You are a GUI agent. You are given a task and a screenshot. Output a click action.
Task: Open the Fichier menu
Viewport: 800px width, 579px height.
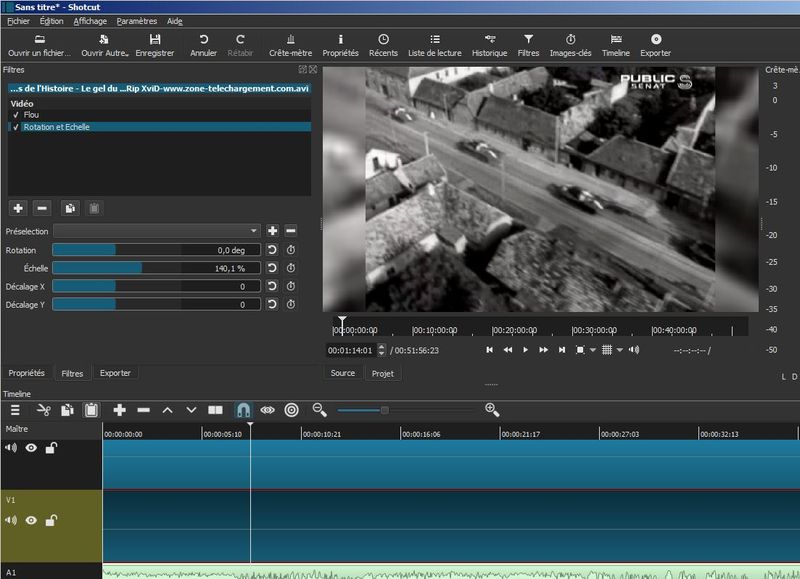[x=18, y=21]
